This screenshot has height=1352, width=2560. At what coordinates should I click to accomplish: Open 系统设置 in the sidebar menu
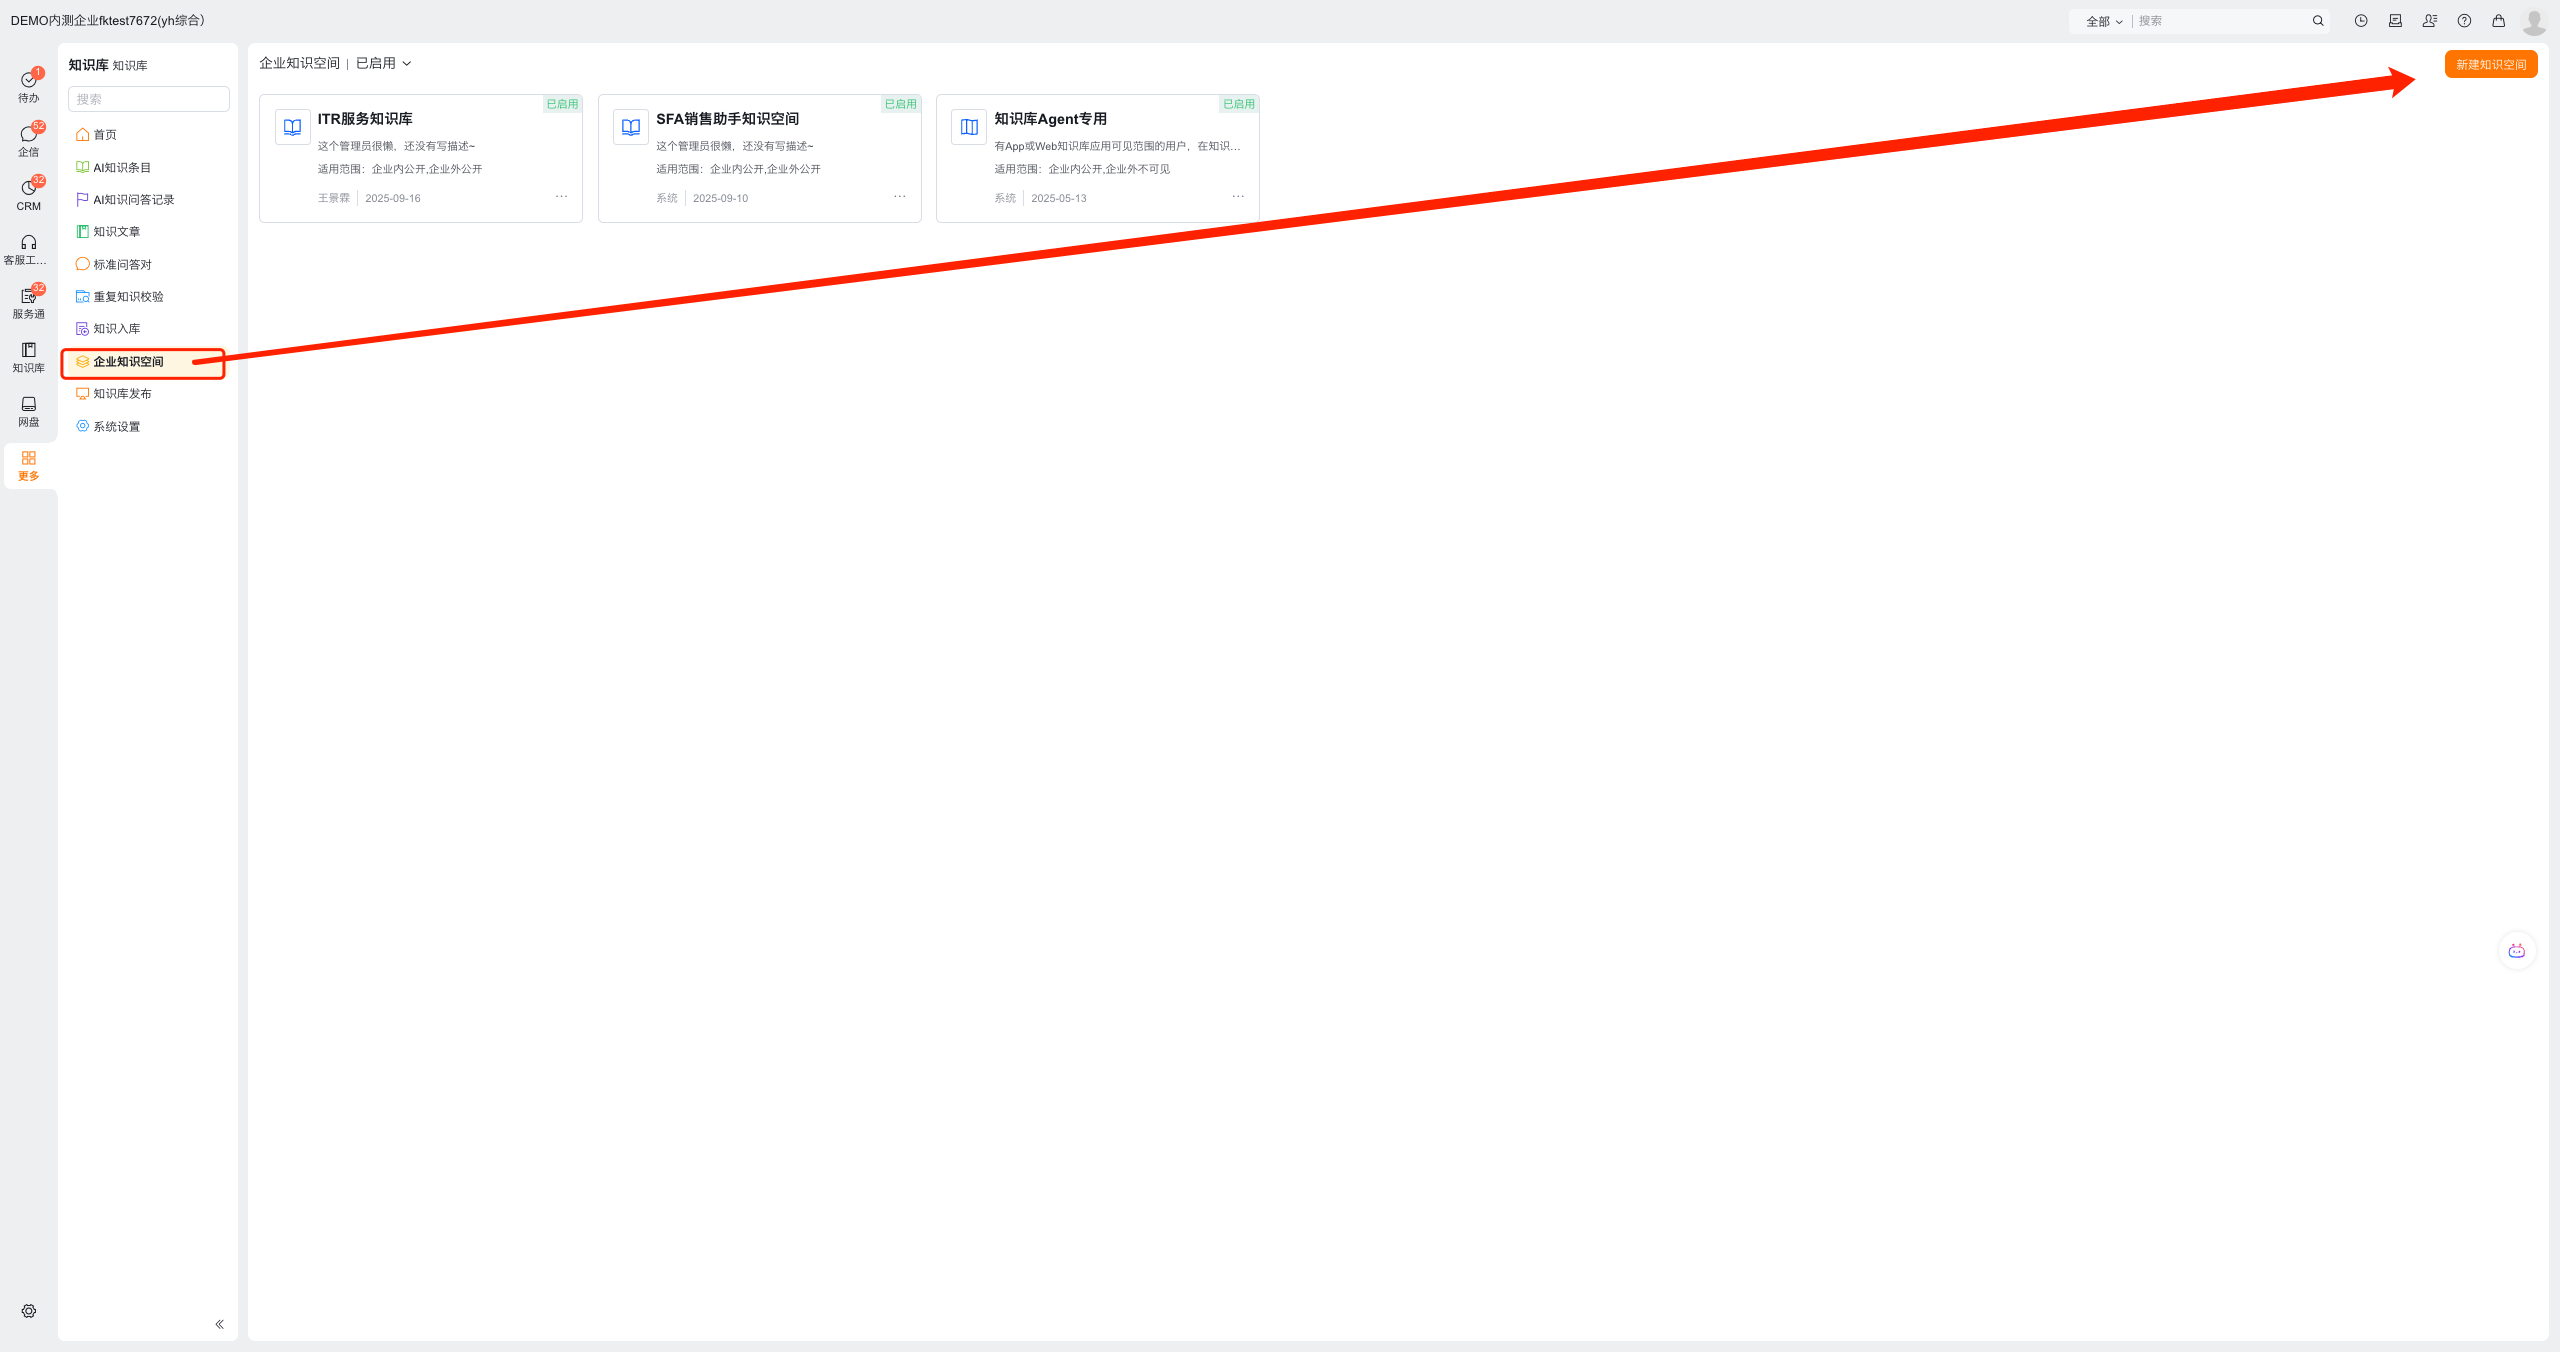point(116,427)
